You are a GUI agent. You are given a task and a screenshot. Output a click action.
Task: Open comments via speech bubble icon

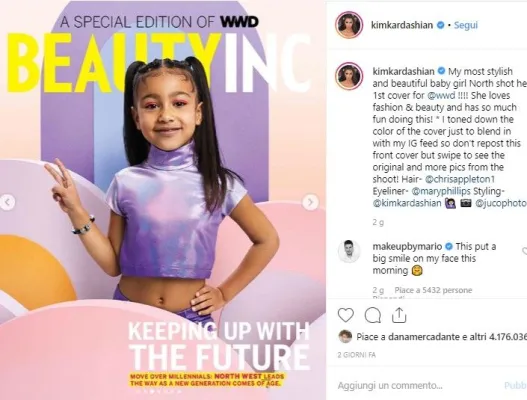pyautogui.click(x=372, y=315)
